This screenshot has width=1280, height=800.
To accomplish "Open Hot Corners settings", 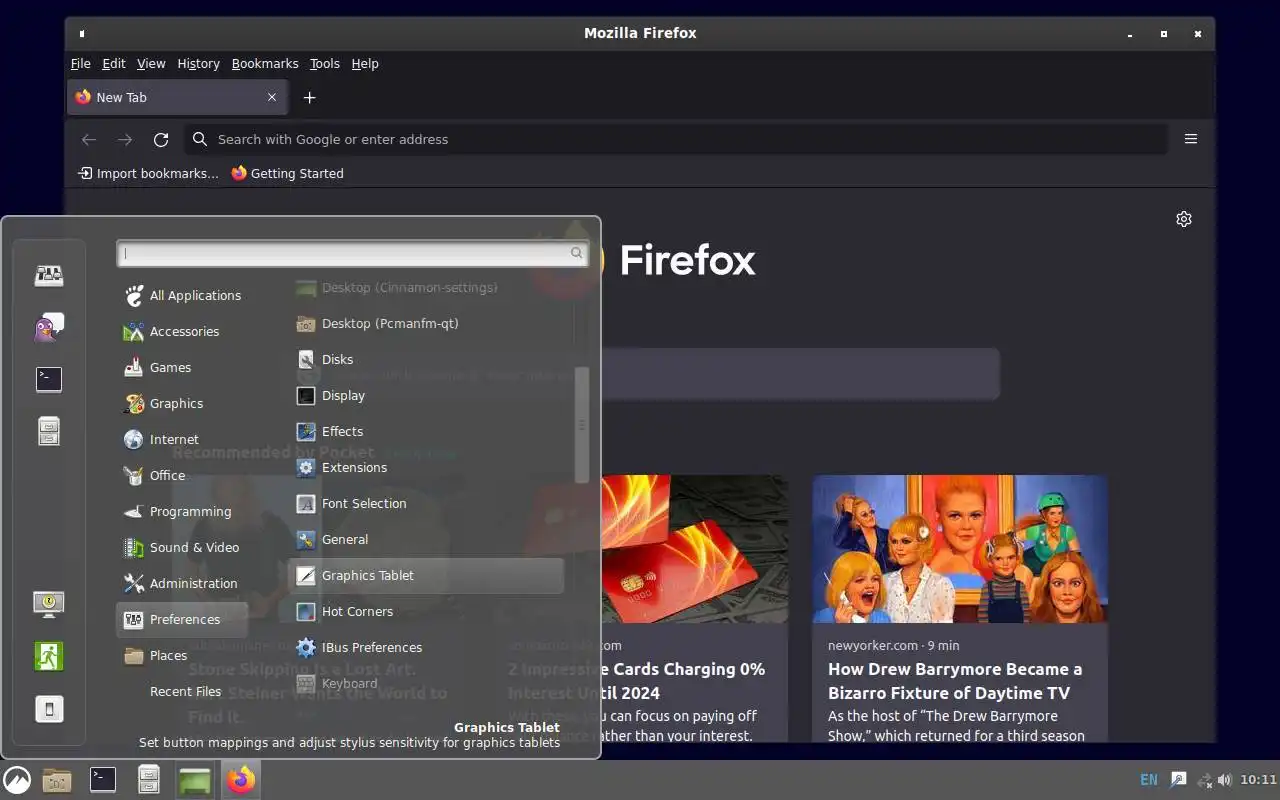I will 426,611.
